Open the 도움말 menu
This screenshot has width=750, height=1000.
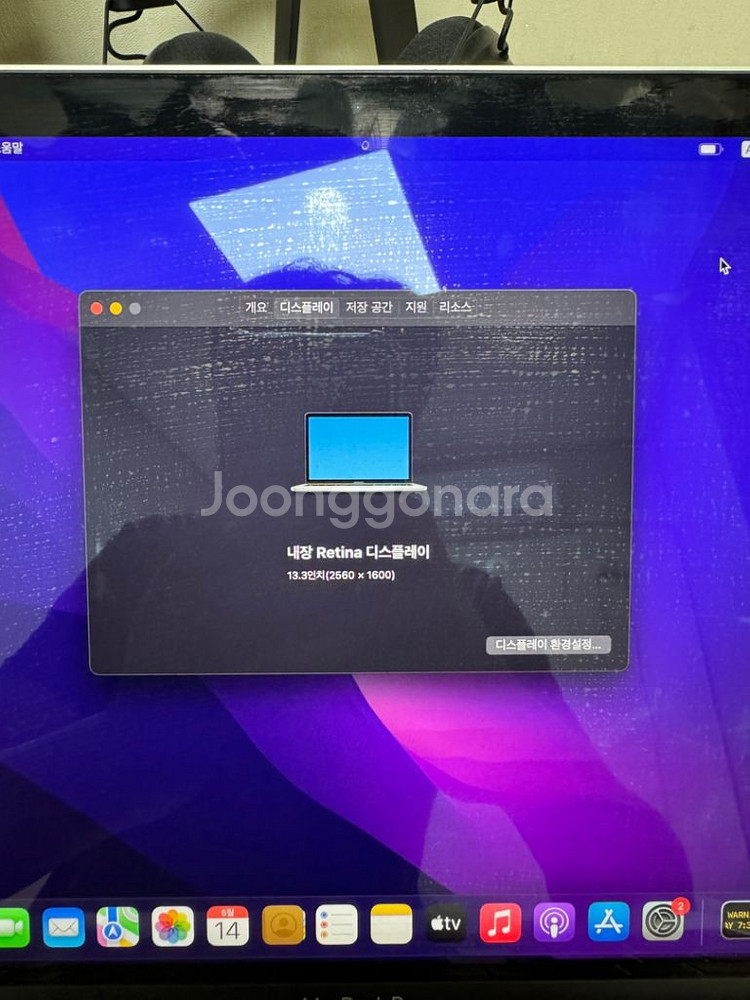click(x=11, y=148)
